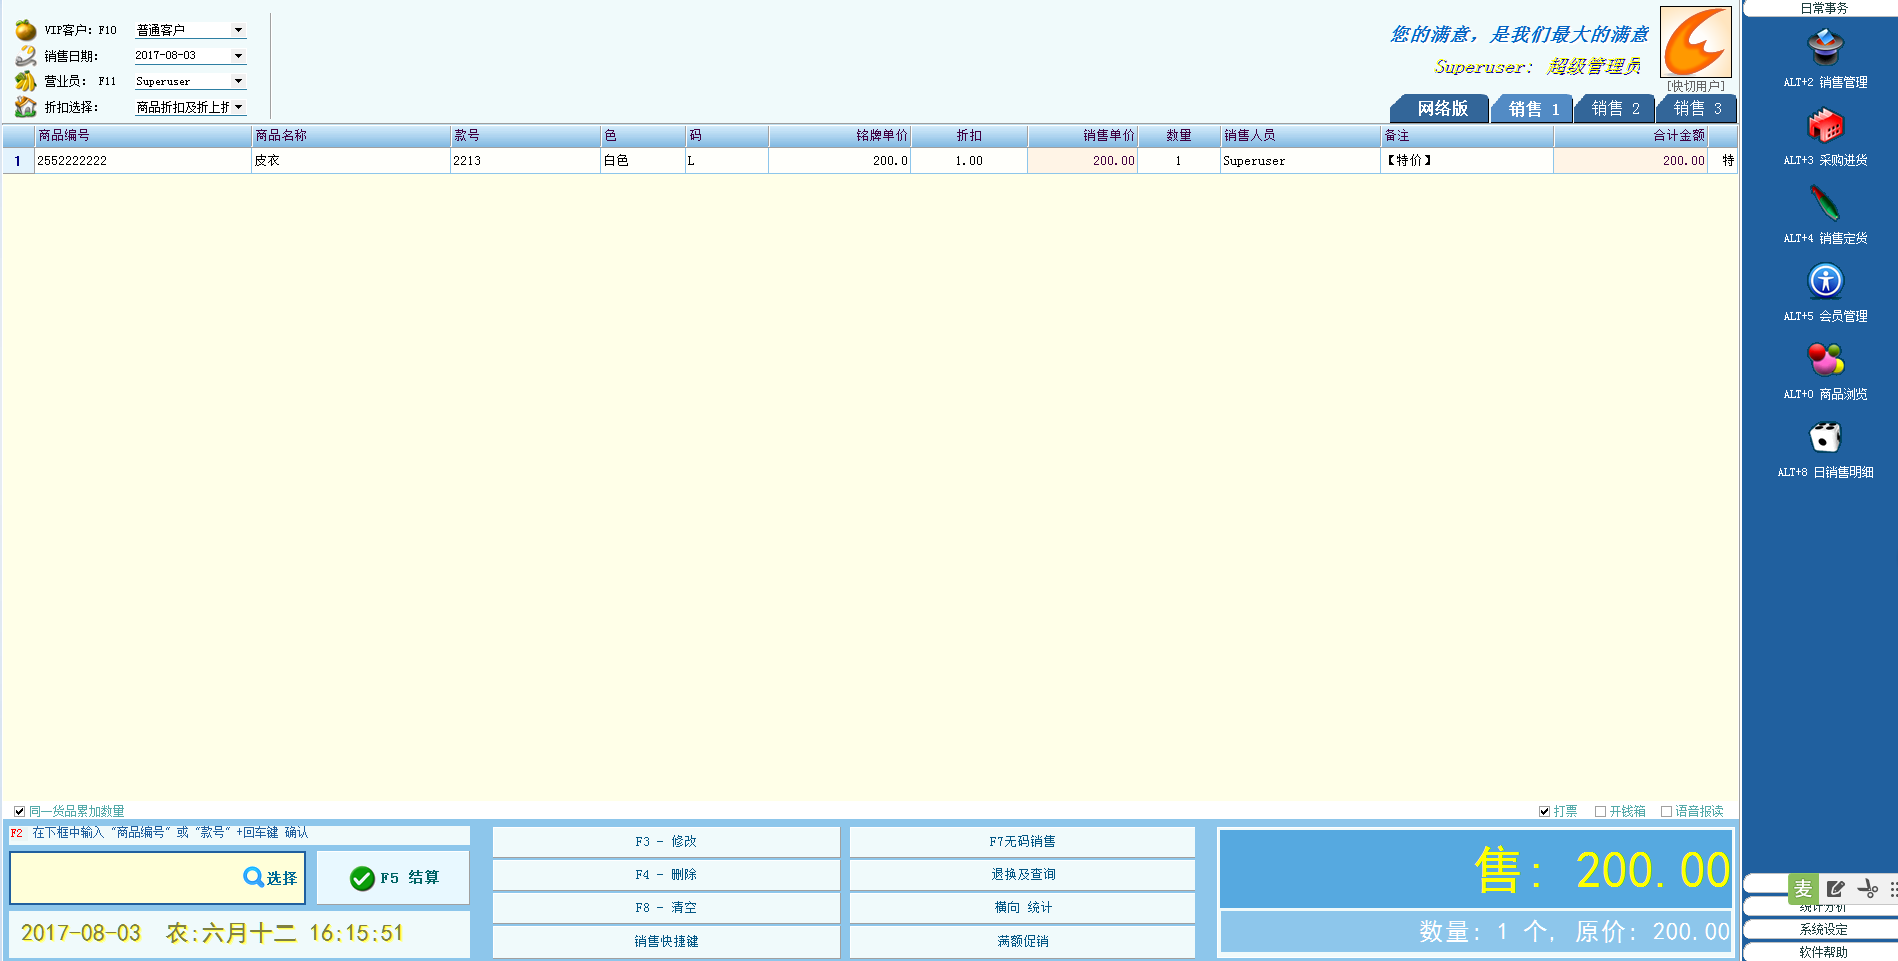Click the edit pencil icon in floating toolbar
The width and height of the screenshot is (1898, 961).
[x=1836, y=889]
